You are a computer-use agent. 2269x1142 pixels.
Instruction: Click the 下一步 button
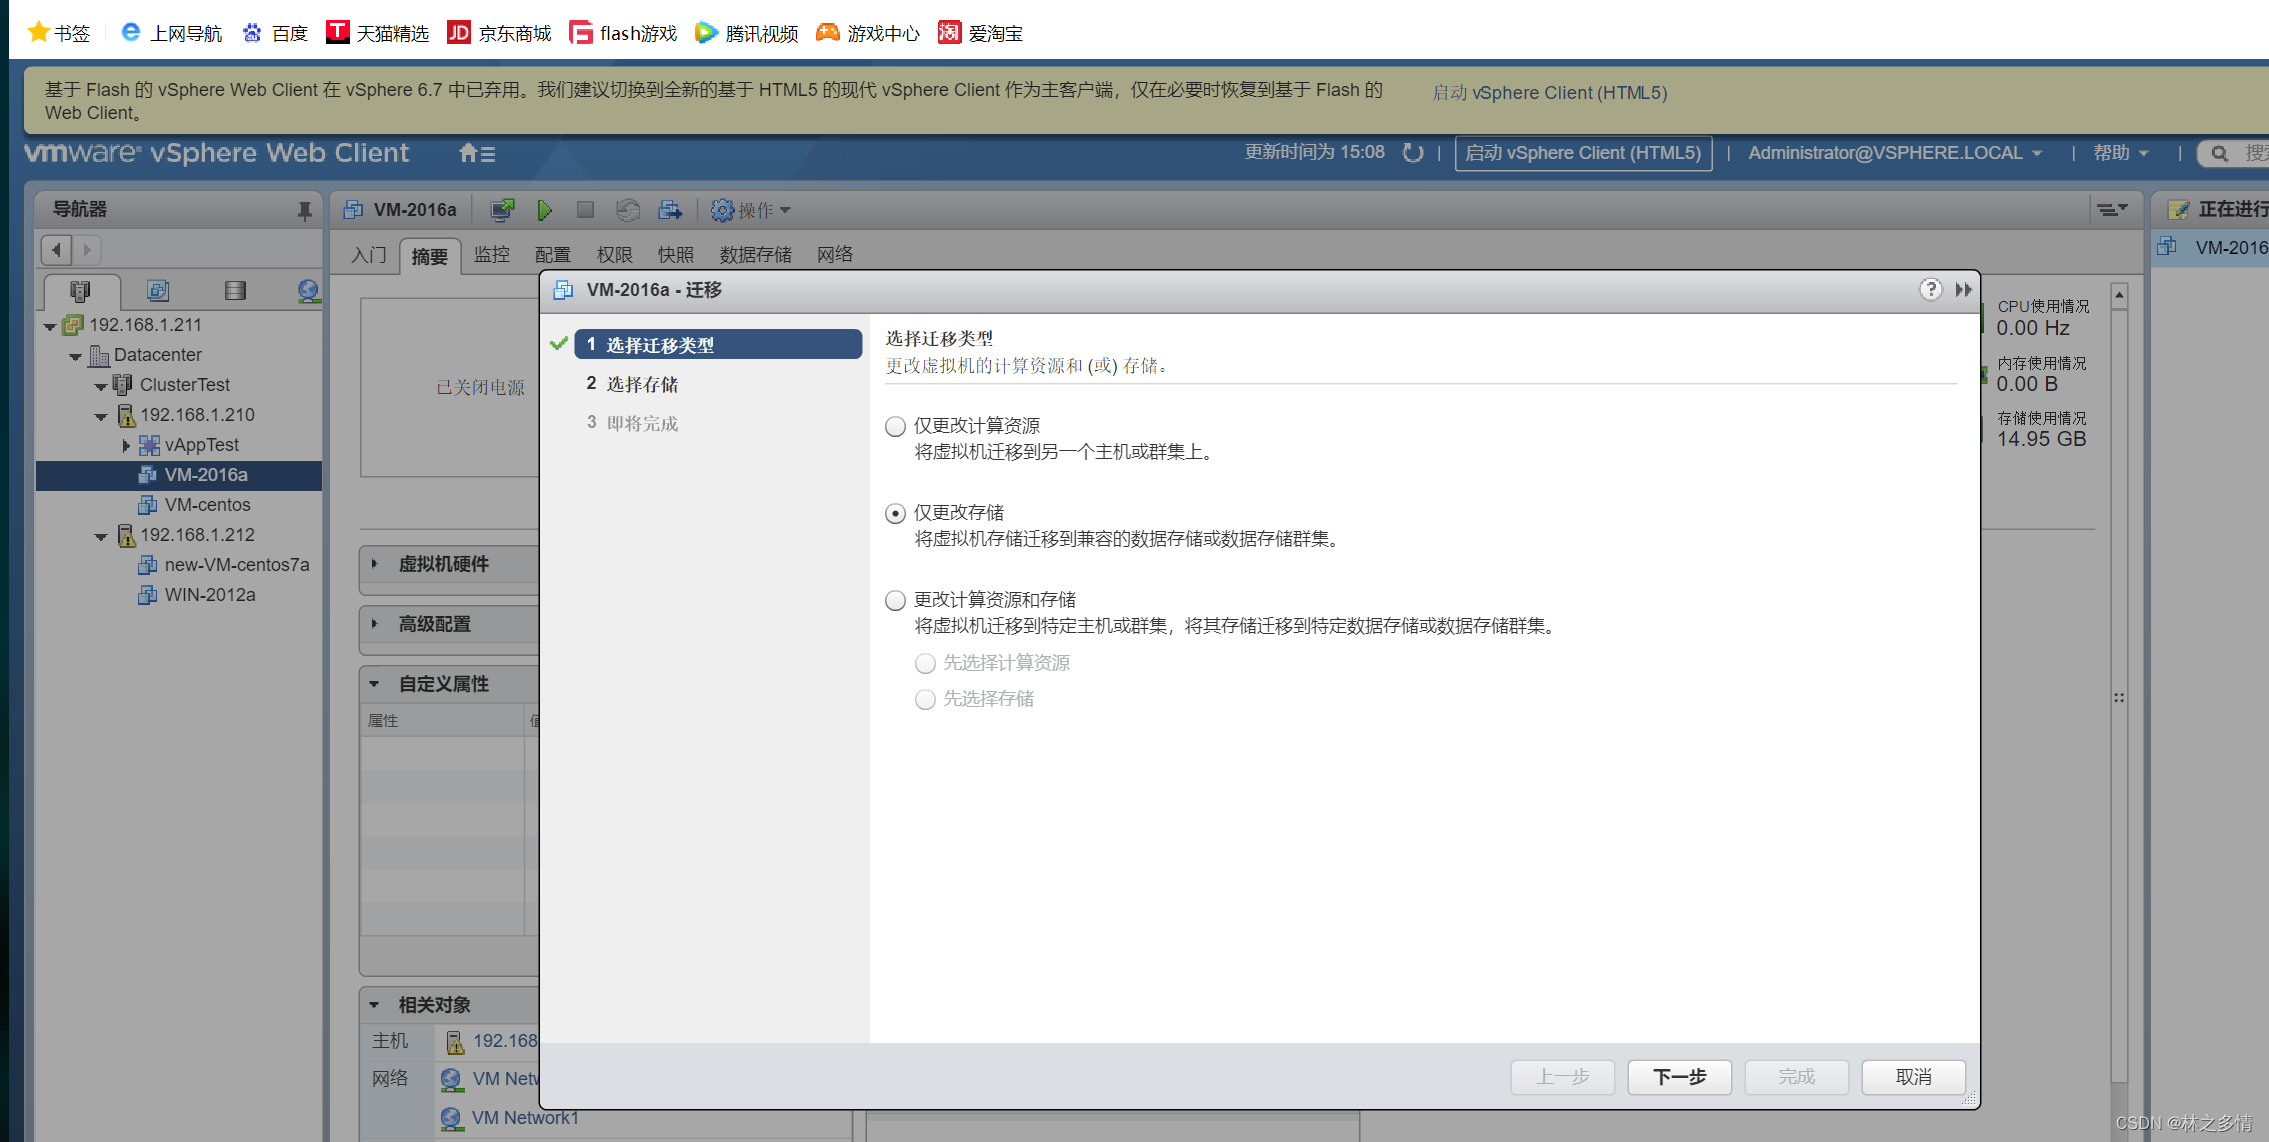tap(1678, 1077)
